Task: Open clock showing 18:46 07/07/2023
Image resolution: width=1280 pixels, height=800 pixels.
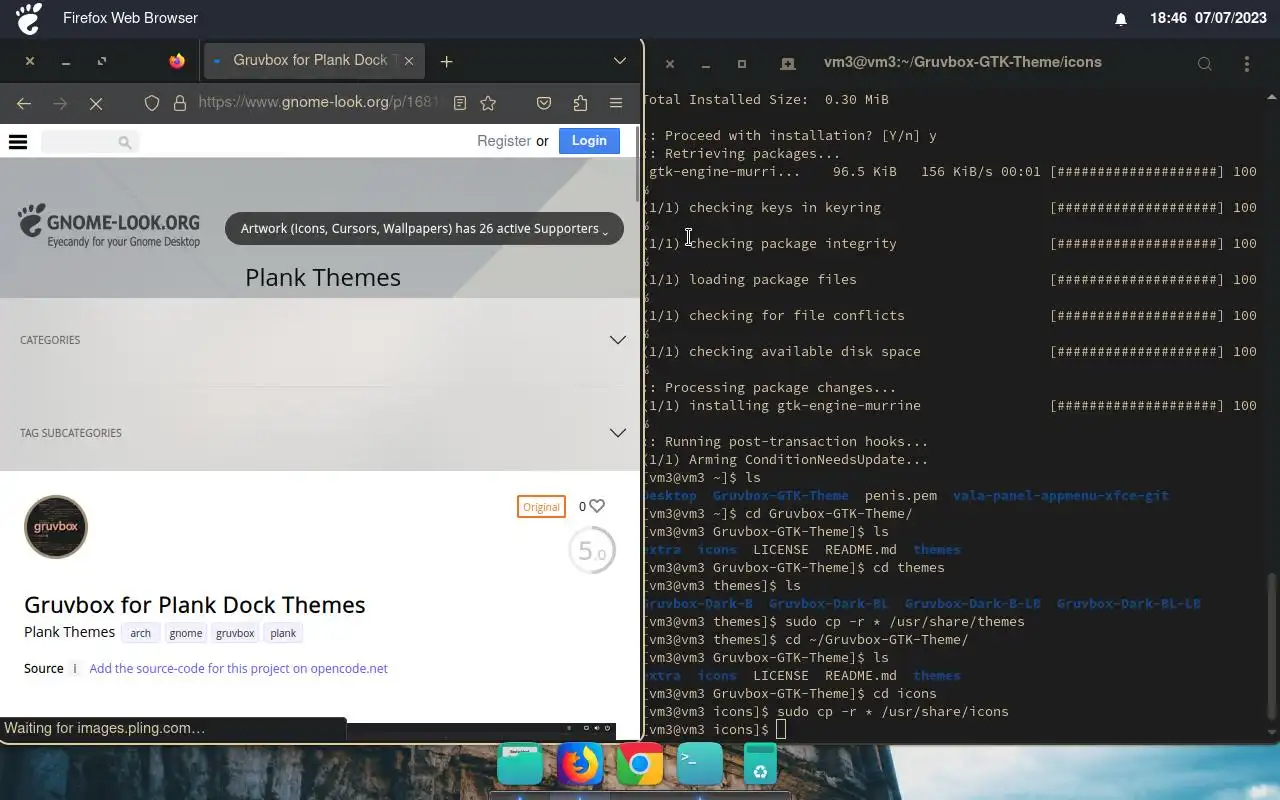Action: pos(1208,18)
